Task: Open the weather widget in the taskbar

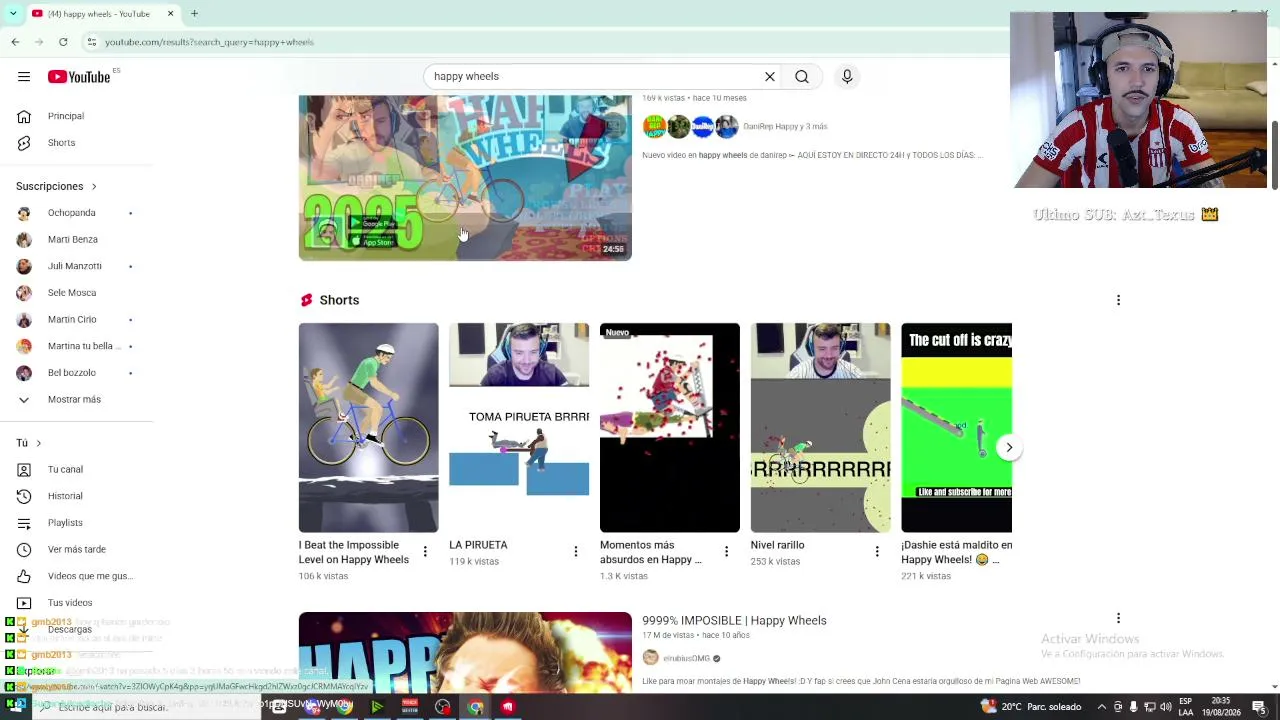Action: [1033, 707]
